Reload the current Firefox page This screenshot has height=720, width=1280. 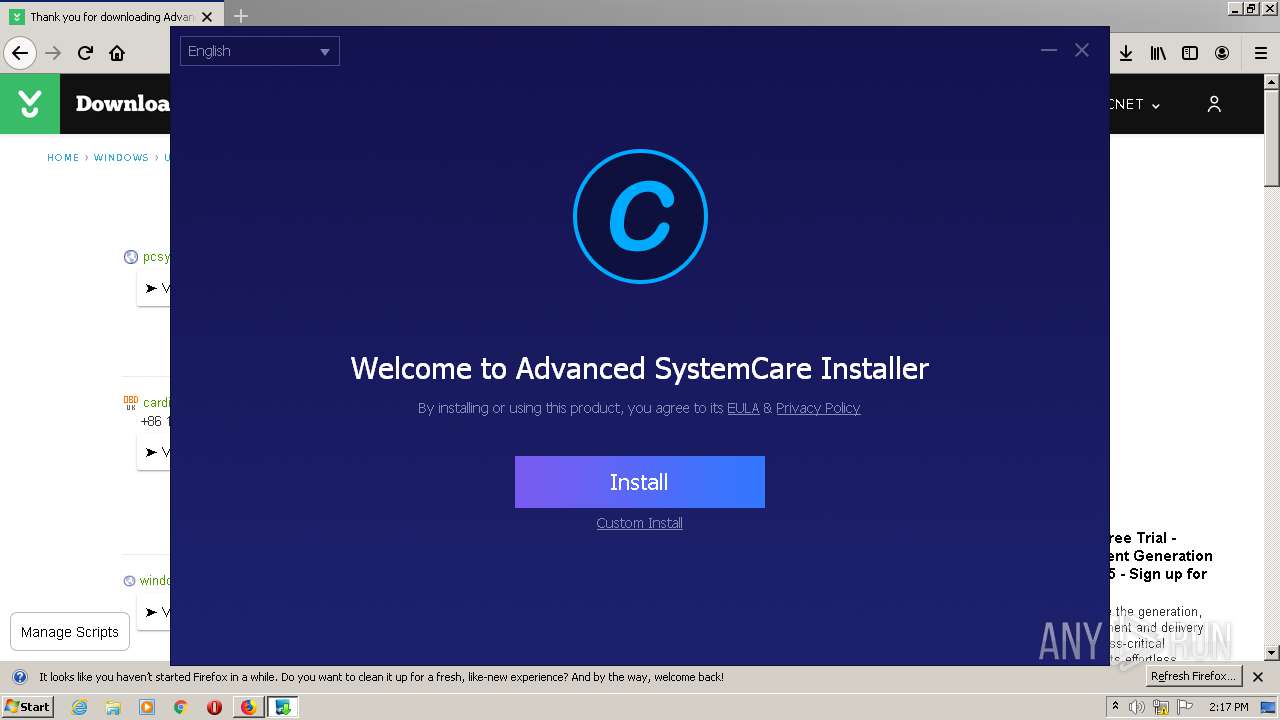tap(85, 53)
